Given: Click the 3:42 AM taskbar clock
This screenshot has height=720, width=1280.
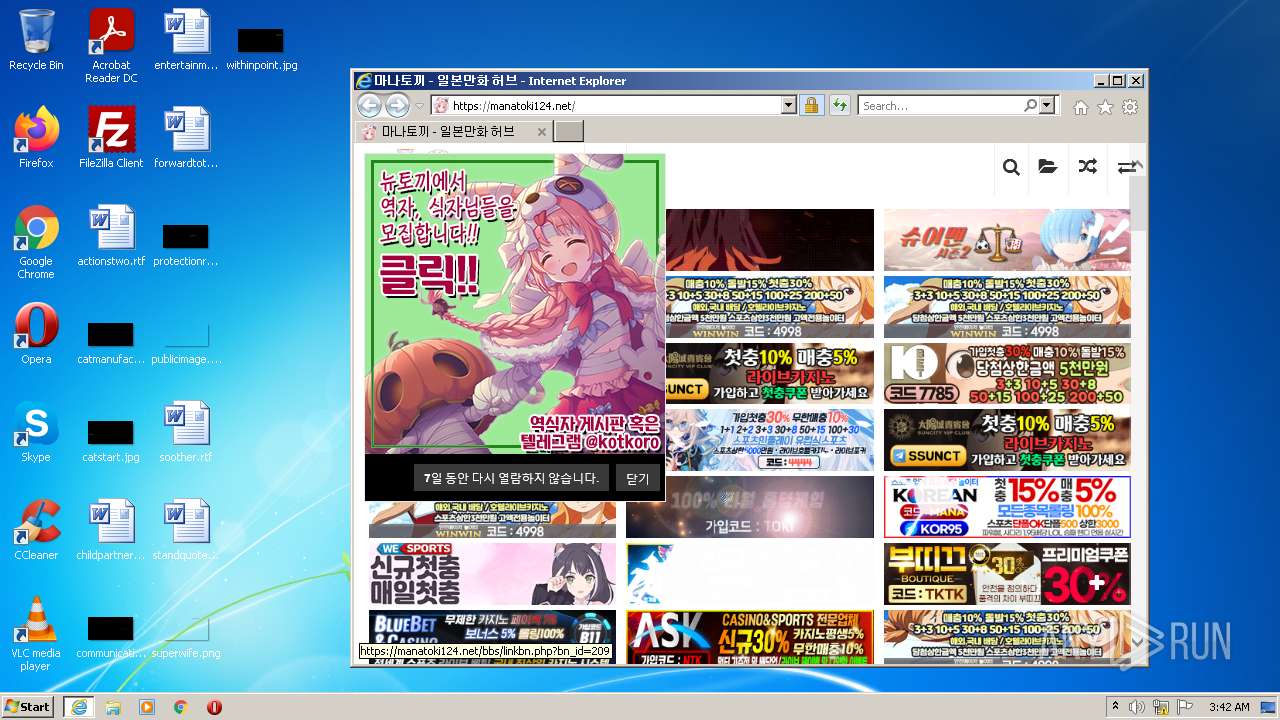Looking at the screenshot, I should (x=1228, y=707).
